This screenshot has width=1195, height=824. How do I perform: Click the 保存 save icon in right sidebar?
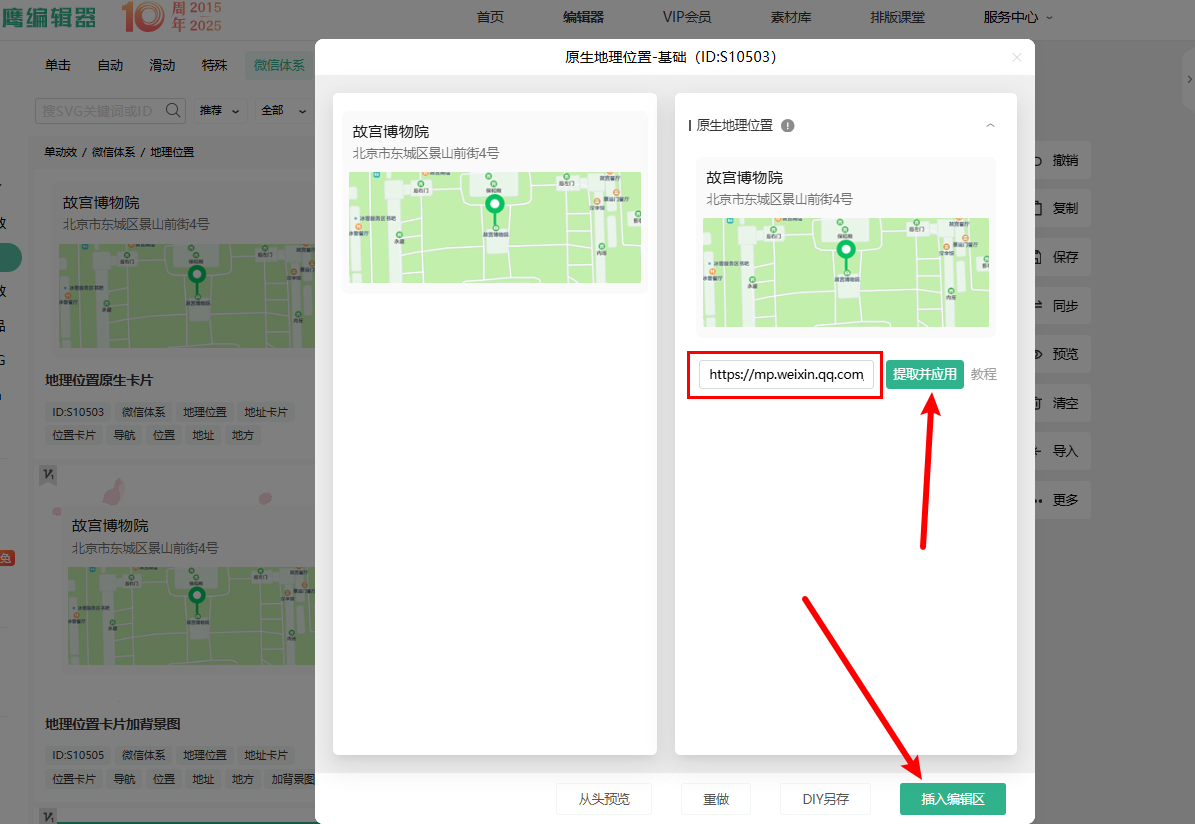point(1038,257)
